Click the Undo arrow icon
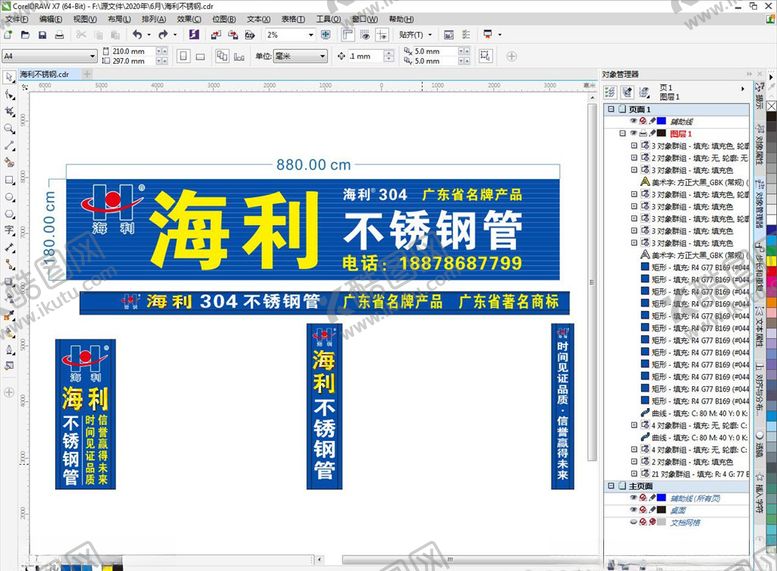Image resolution: width=777 pixels, height=571 pixels. pos(137,35)
